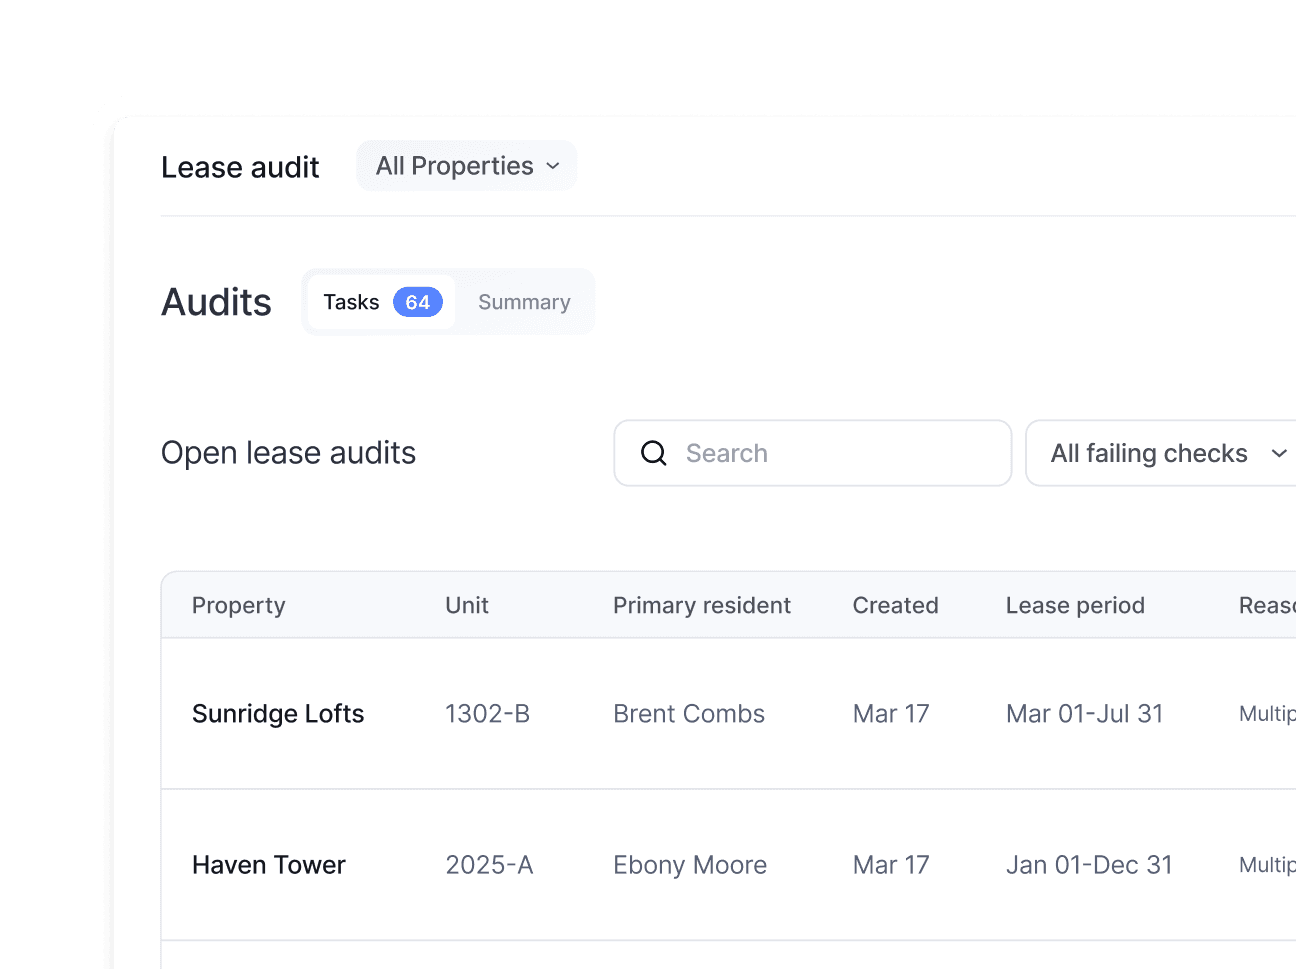Switch to the Summary tab
1296x969 pixels.
524,301
